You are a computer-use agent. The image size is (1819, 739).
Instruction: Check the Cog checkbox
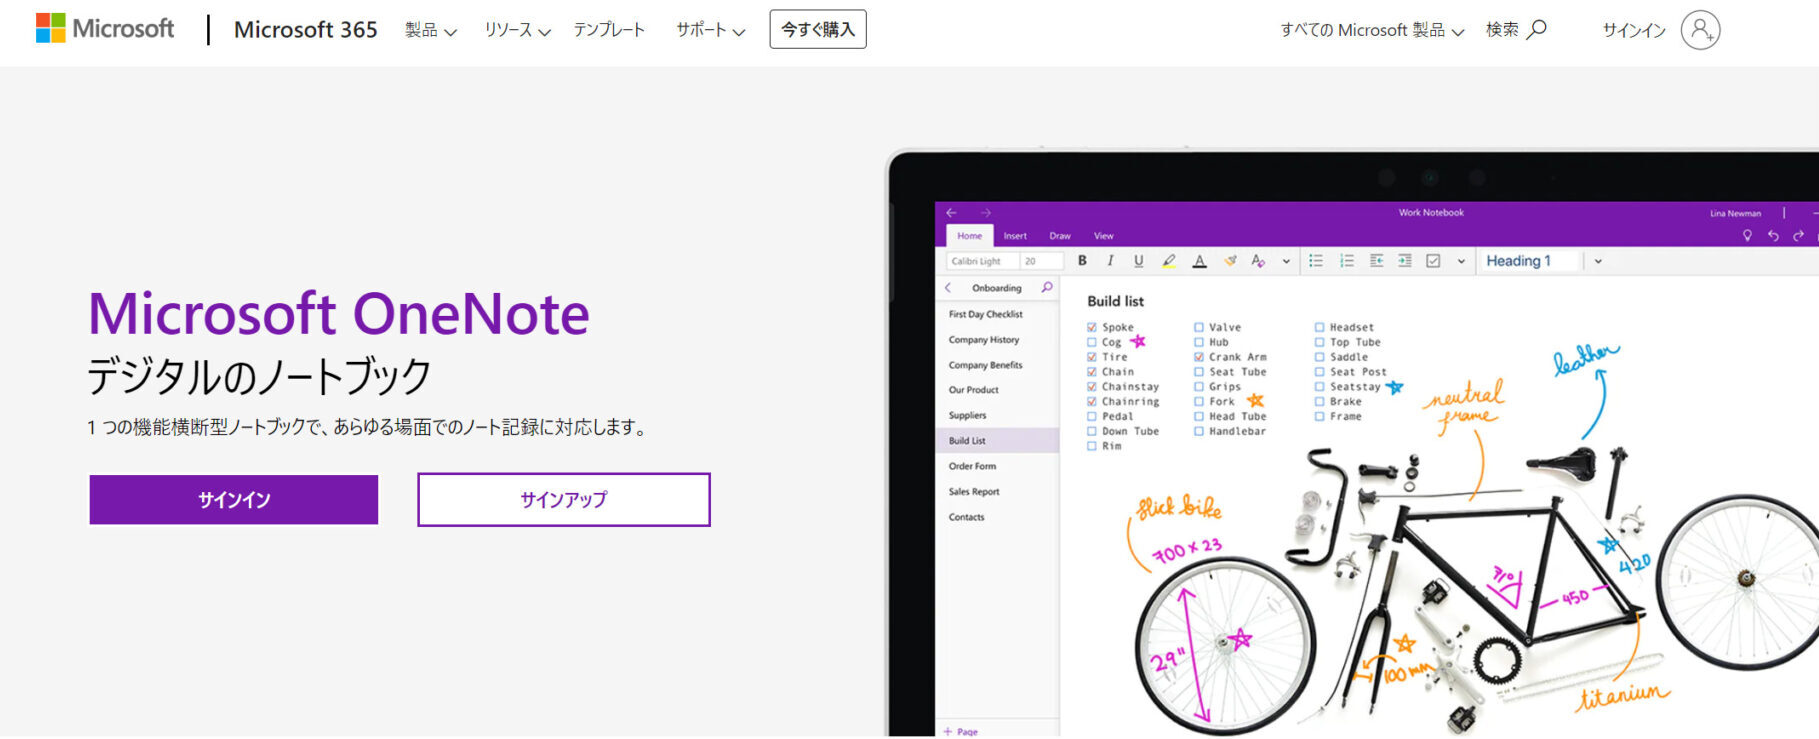coord(1092,342)
